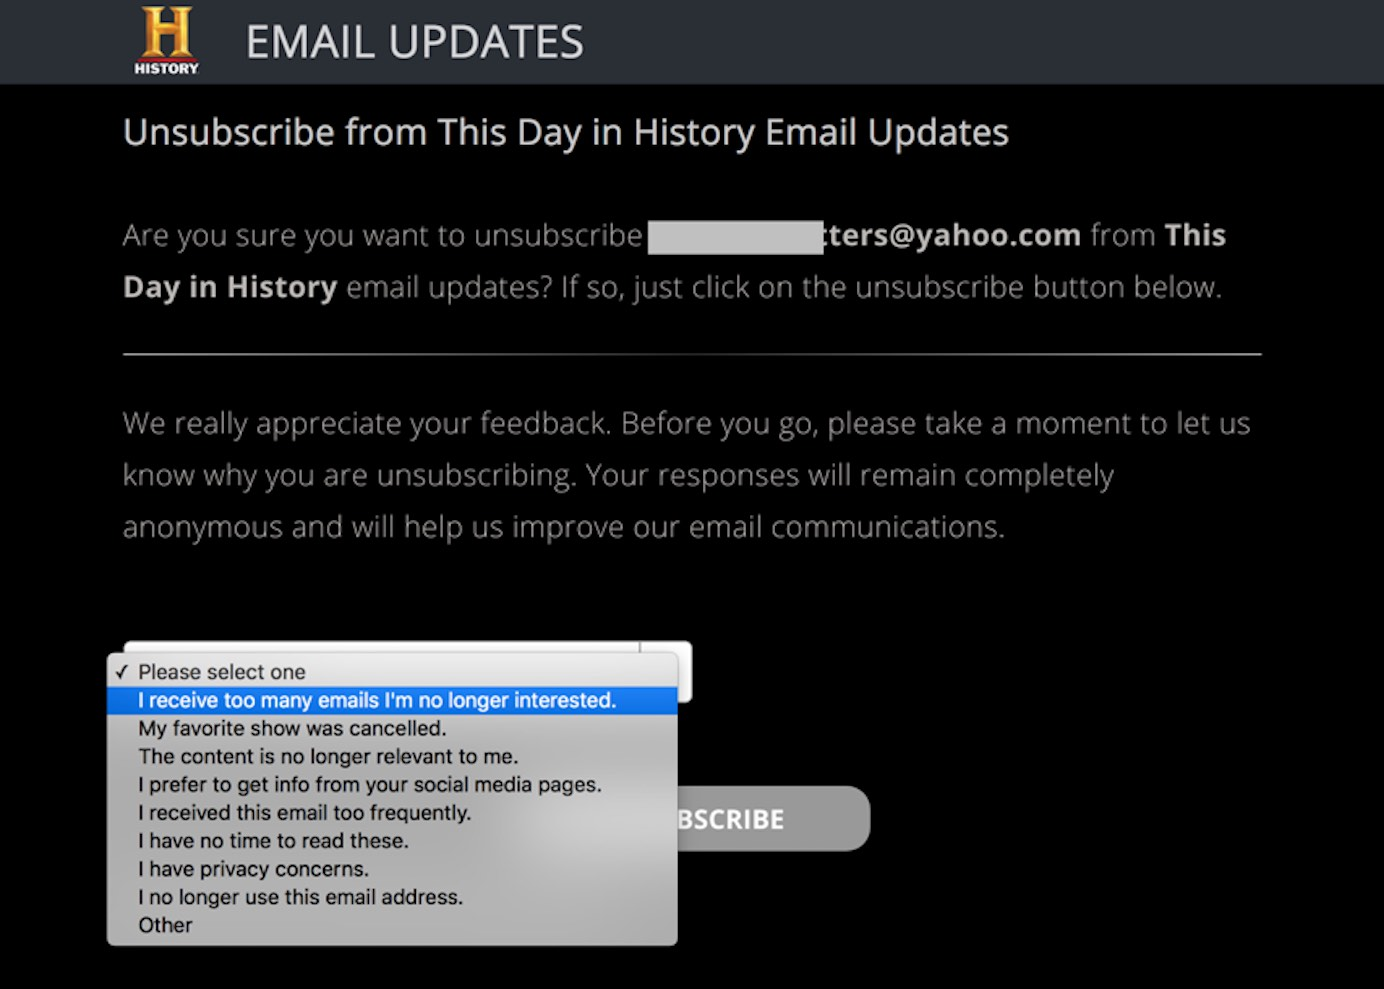Click the horizontal divider line below the email text
The width and height of the screenshot is (1384, 989).
692,354
